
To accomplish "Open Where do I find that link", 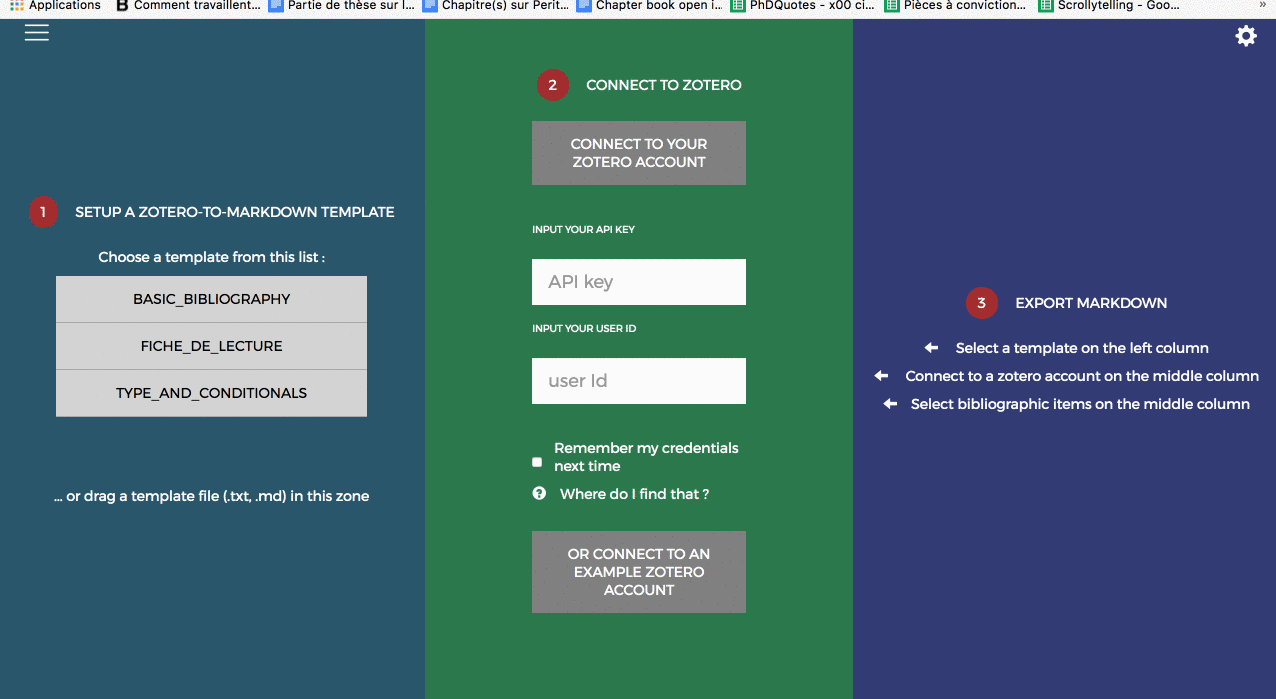I will (634, 494).
